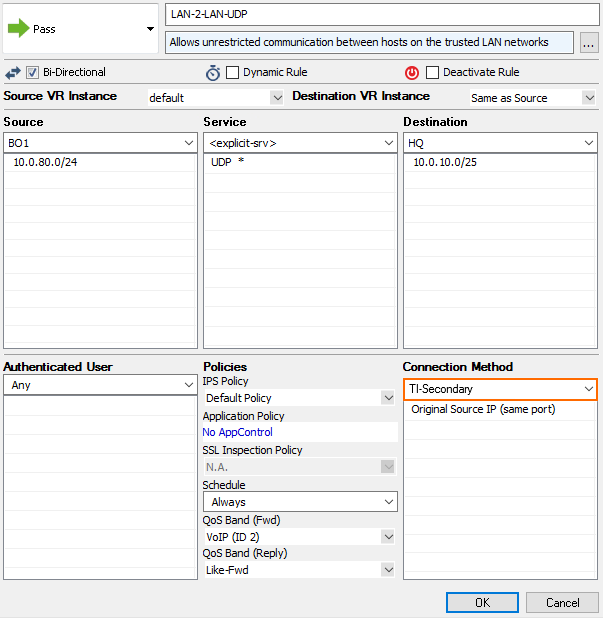
Task: Click the green Pass action arrow icon
Action: click(19, 29)
